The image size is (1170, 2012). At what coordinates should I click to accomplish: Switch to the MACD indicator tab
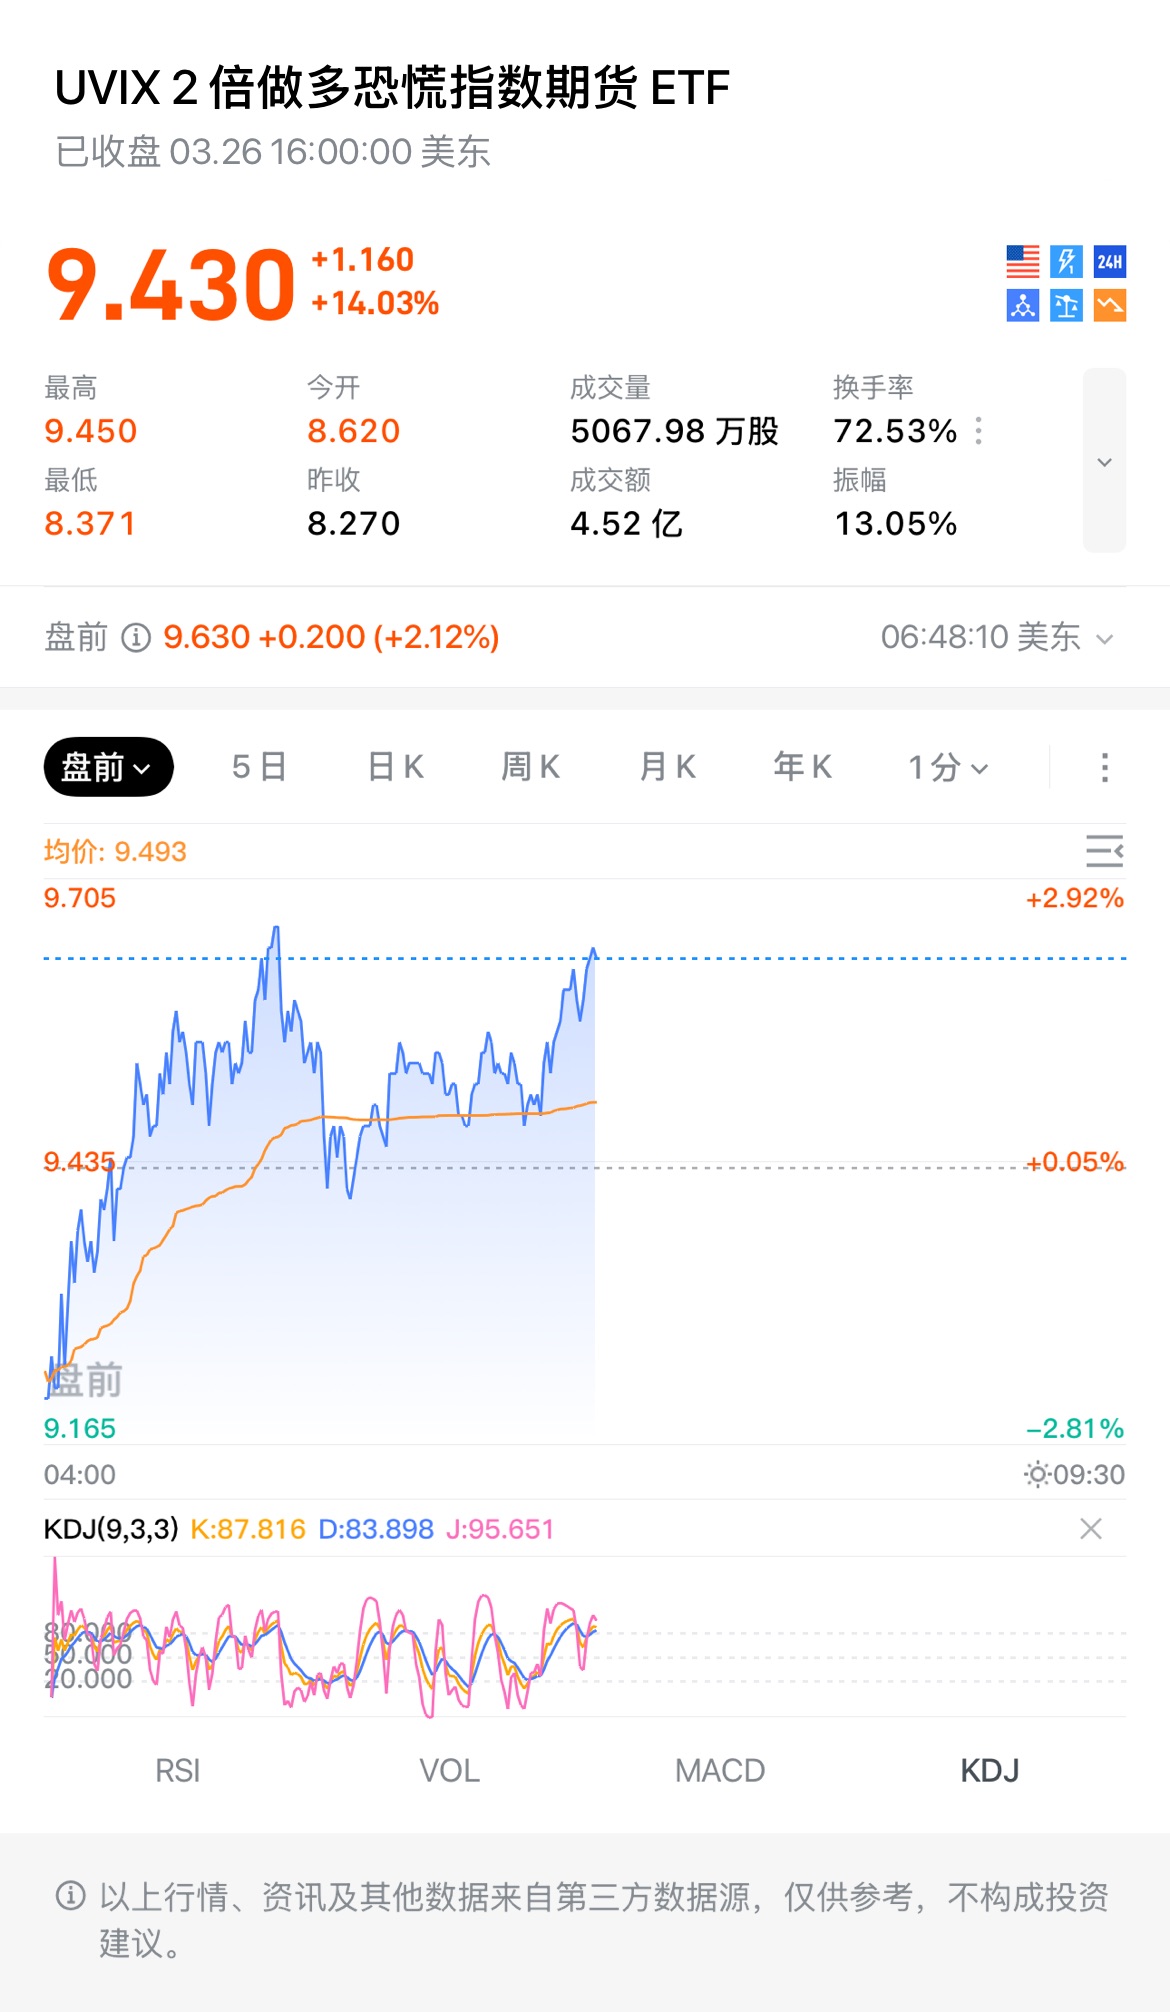(x=720, y=1771)
